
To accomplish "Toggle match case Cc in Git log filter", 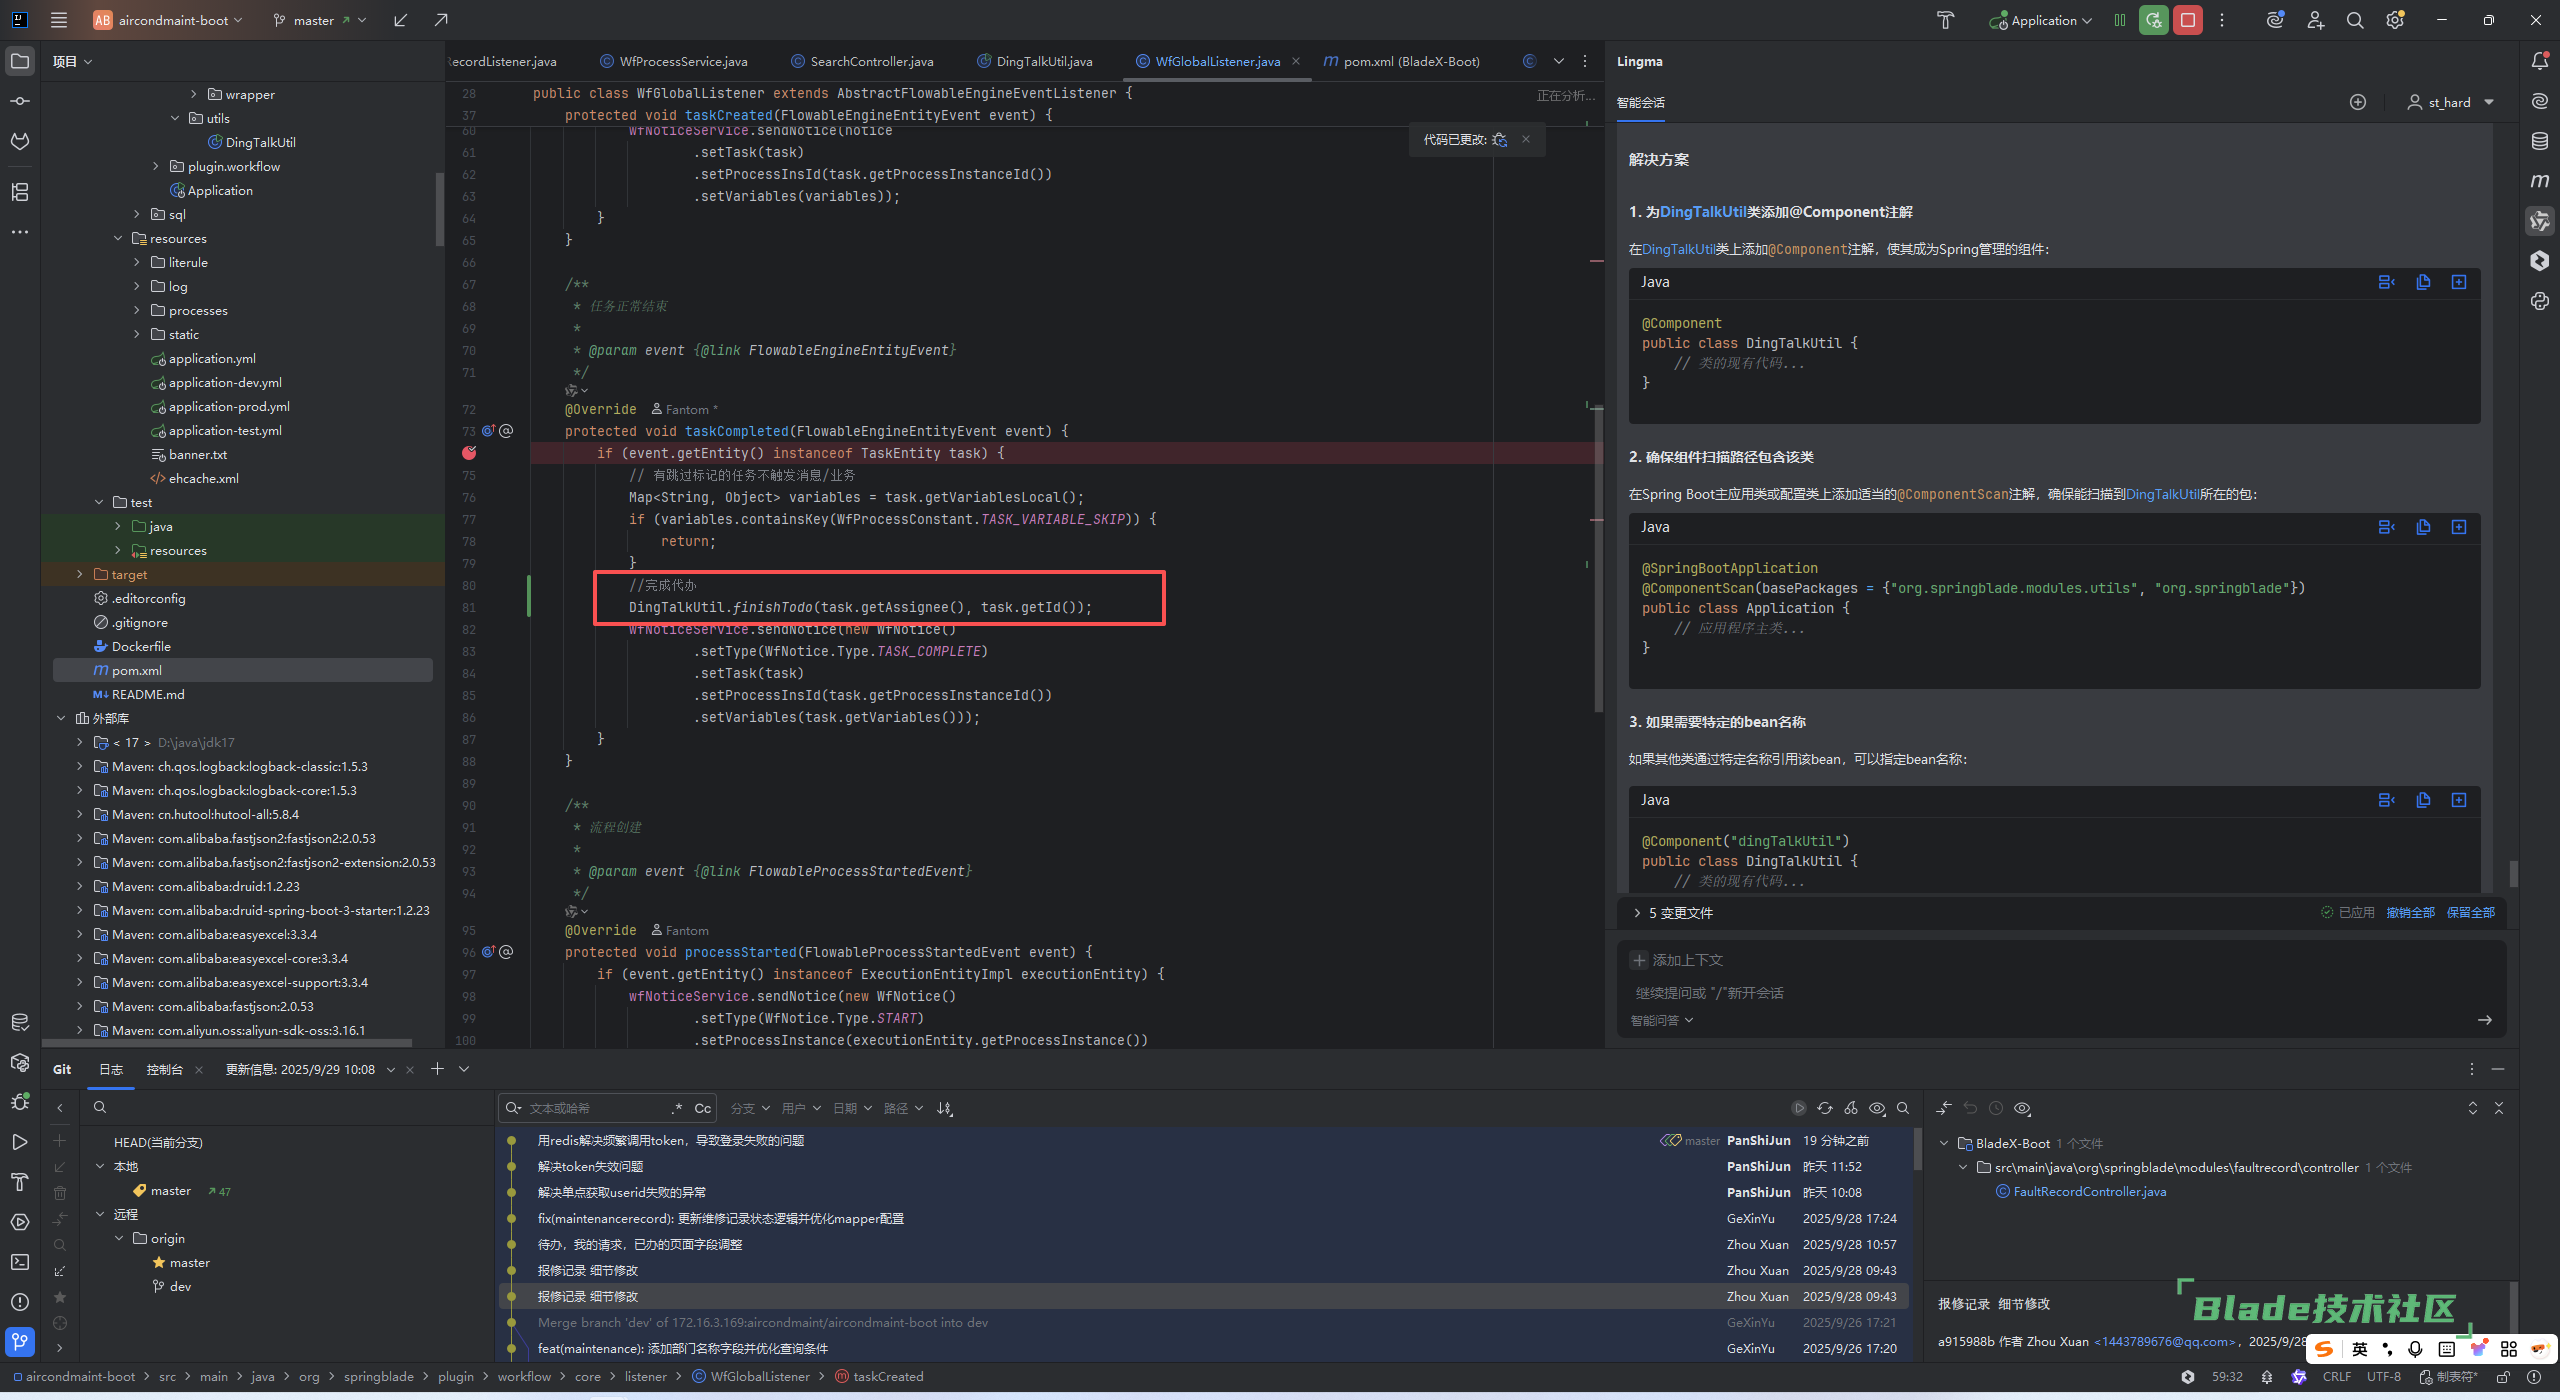I will [x=703, y=1108].
